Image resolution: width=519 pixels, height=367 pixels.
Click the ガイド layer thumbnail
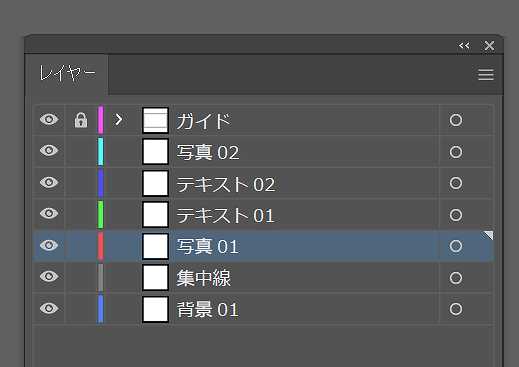click(155, 120)
